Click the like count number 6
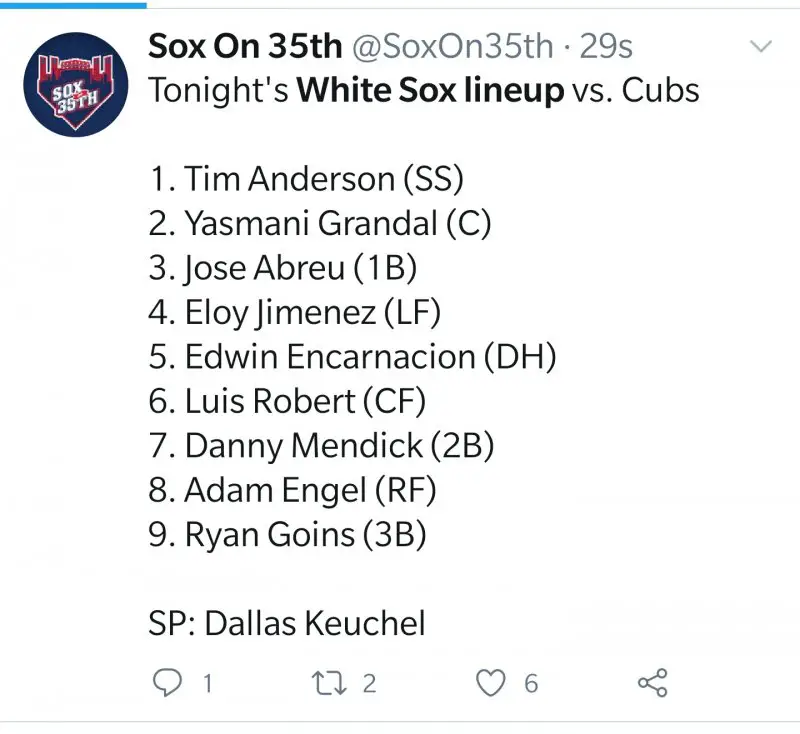Image resolution: width=800 pixels, height=734 pixels. 531,684
